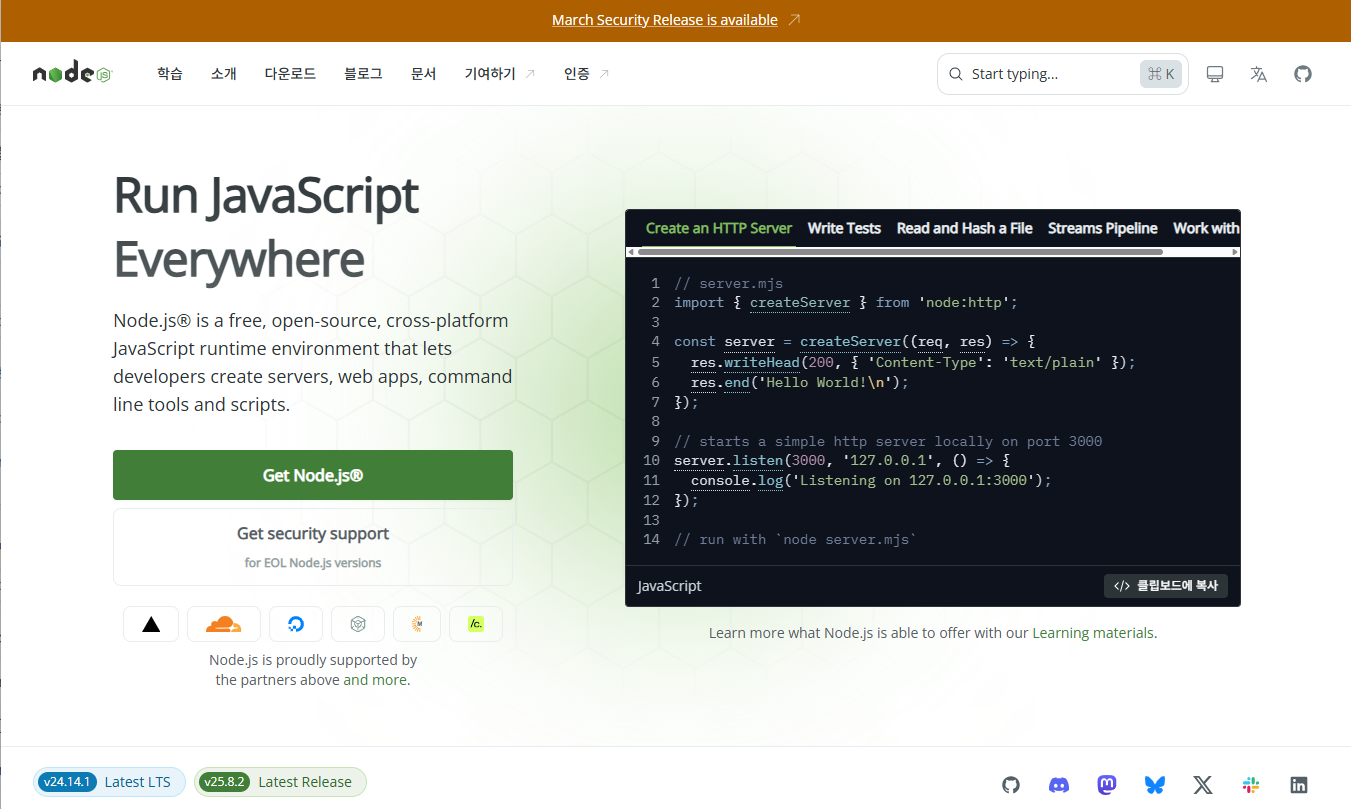1351x809 pixels.
Task: Click the Vercel triangle partner logo
Action: tap(150, 623)
